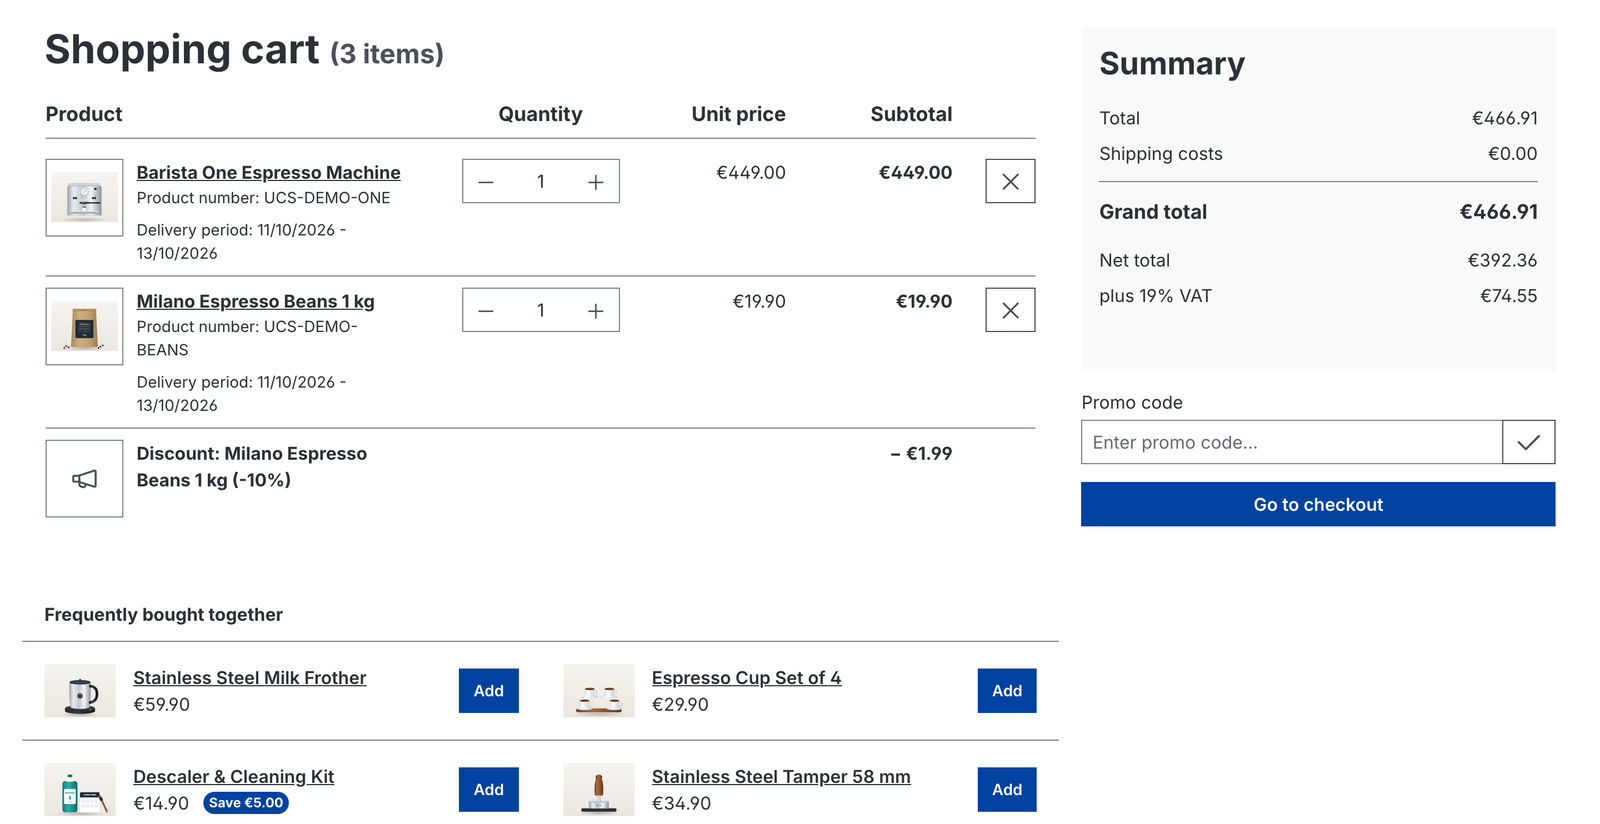
Task: Open Descaler & Cleaning Kit link
Action: click(234, 777)
